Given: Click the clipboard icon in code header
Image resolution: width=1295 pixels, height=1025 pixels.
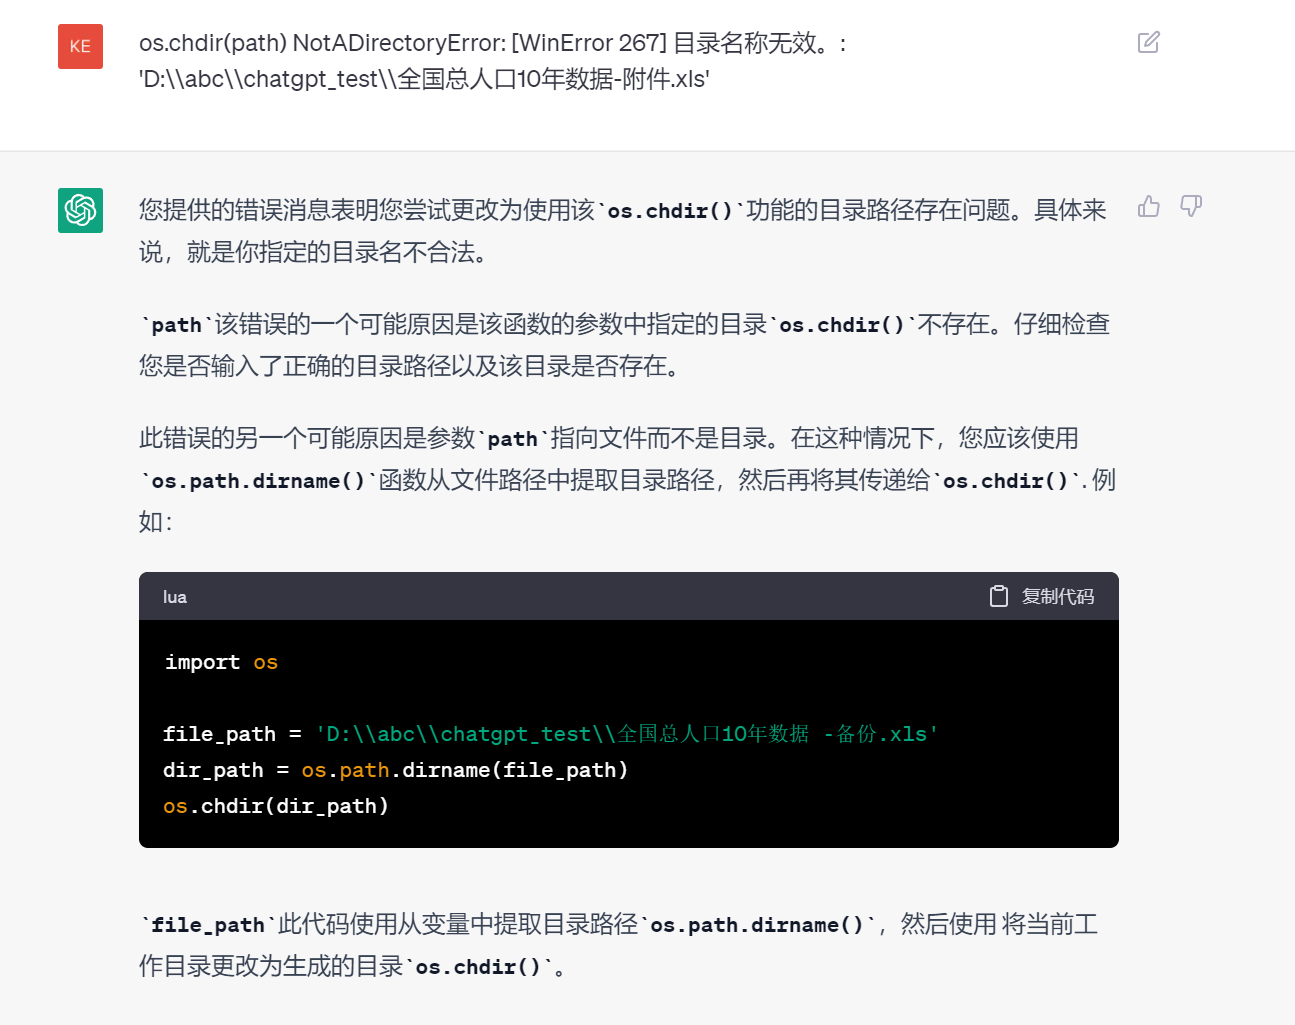Looking at the screenshot, I should pyautogui.click(x=998, y=596).
